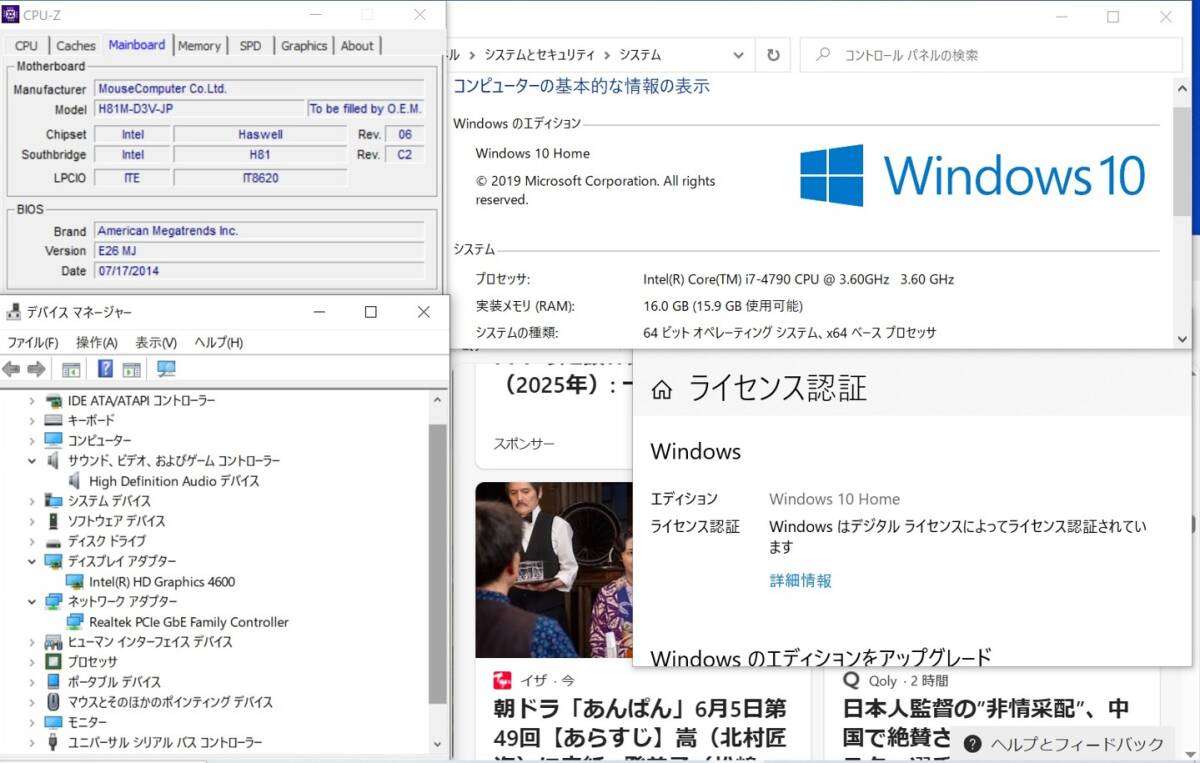Switch to the SPD tab in CPU-Z
The image size is (1200, 763).
coord(250,45)
